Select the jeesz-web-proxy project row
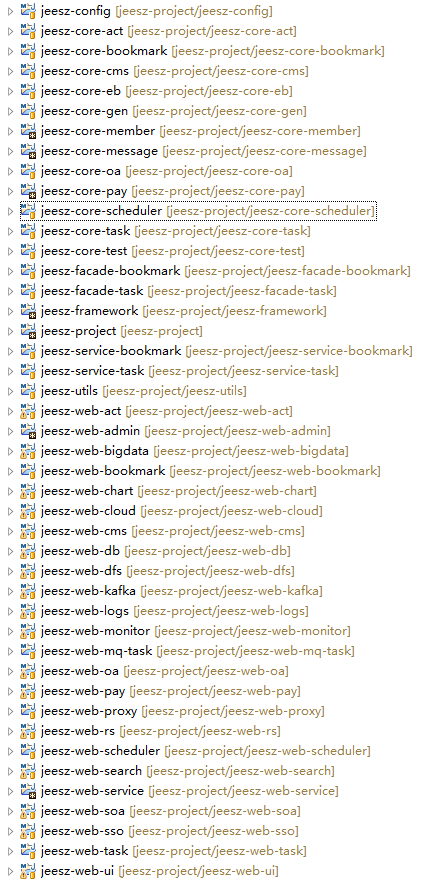 [172, 711]
